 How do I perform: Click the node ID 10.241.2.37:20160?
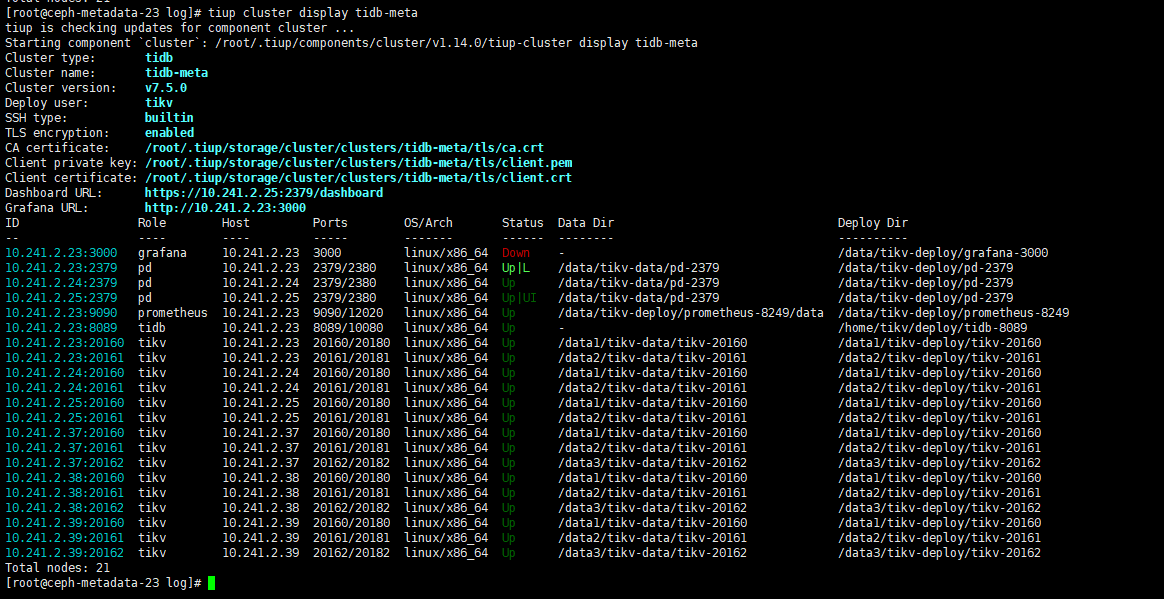click(64, 433)
